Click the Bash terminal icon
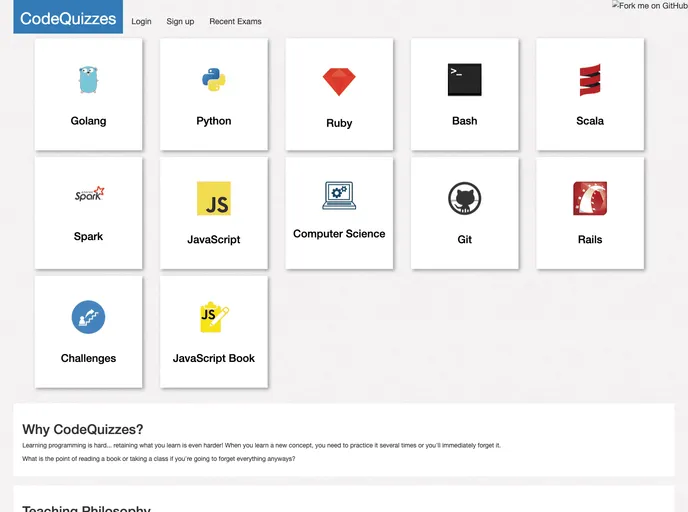The height and width of the screenshot is (512, 688). 465,79
